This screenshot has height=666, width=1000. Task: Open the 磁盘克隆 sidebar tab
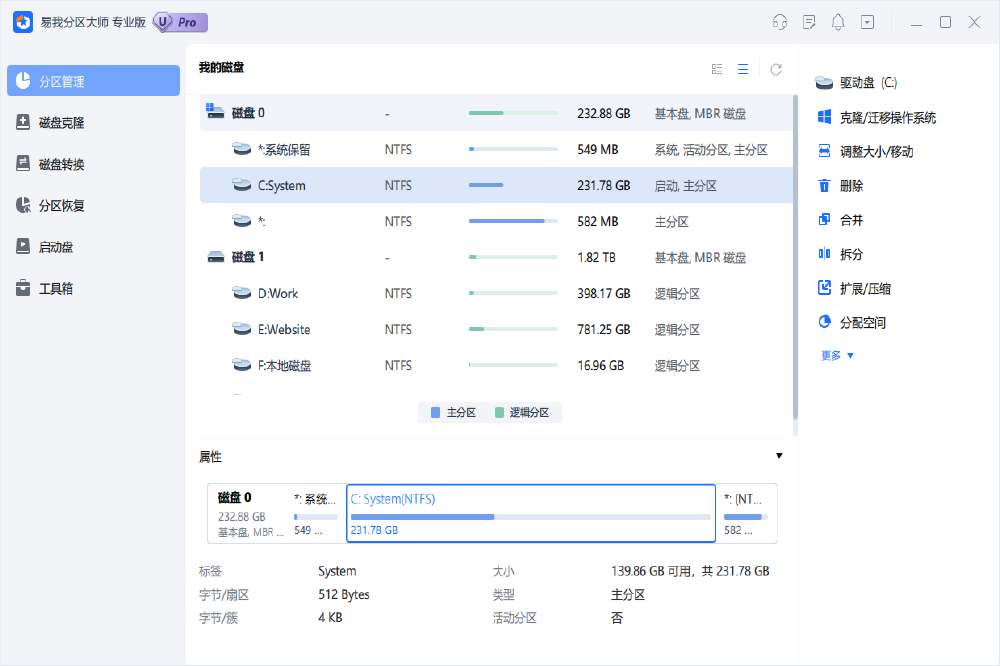coord(61,123)
